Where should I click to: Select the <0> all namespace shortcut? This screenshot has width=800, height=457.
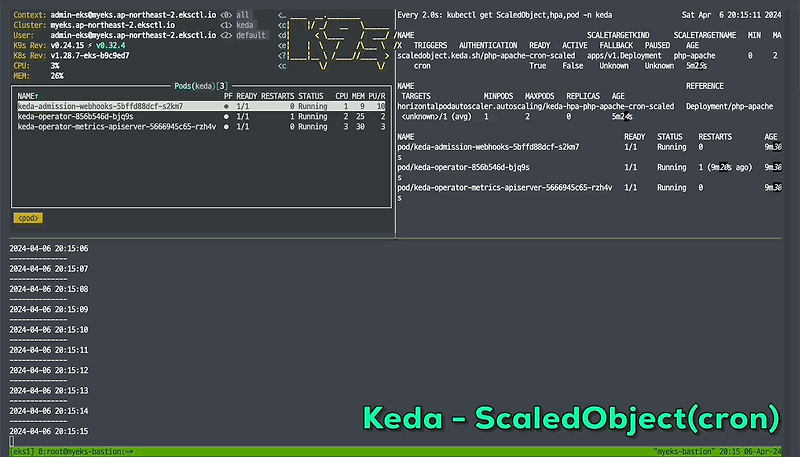[x=235, y=15]
